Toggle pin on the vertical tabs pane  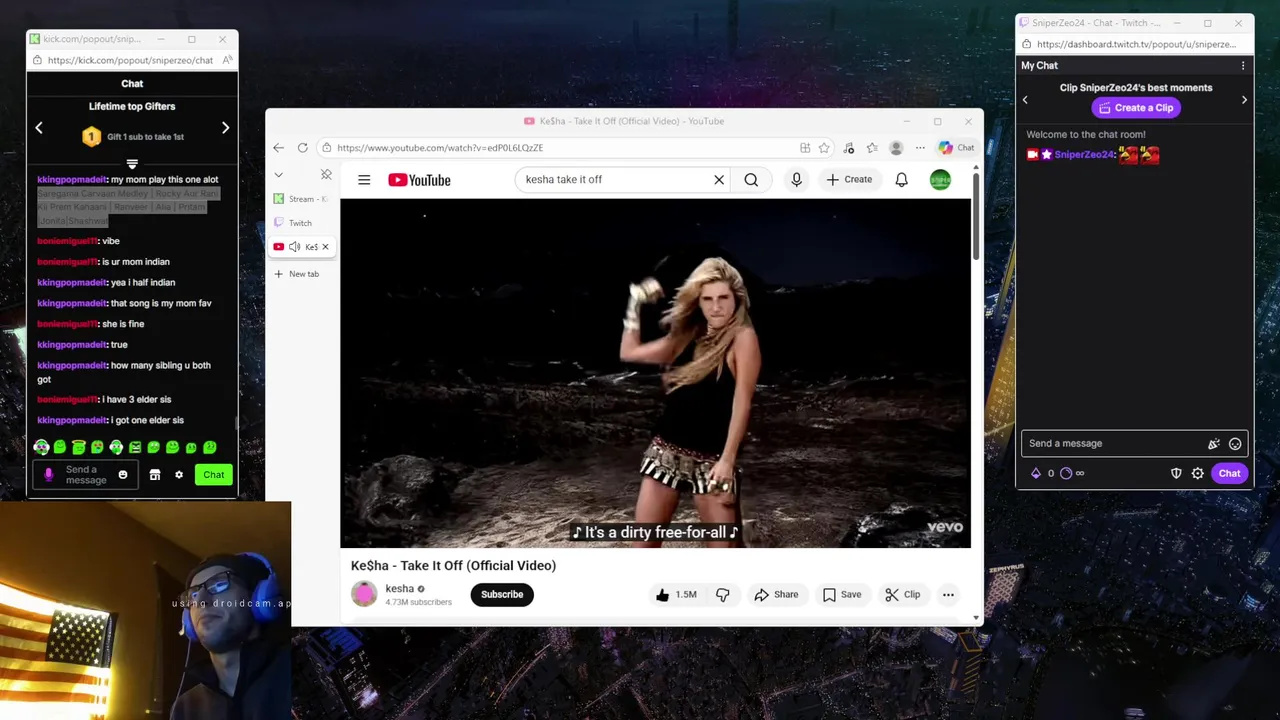326,175
